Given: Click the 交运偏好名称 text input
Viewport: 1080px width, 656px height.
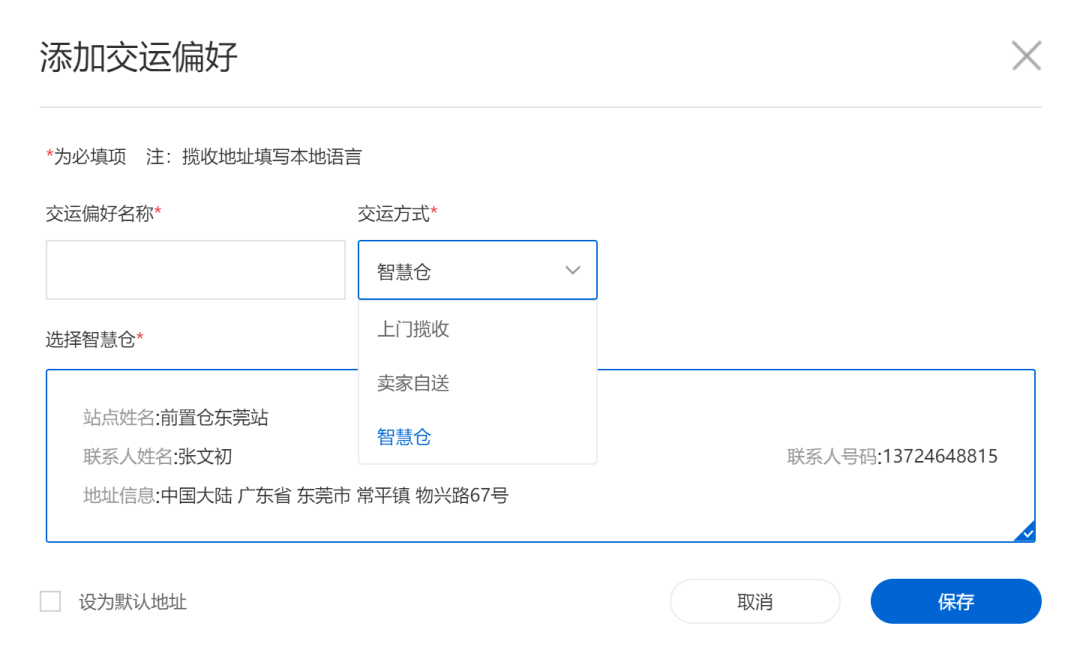Looking at the screenshot, I should [195, 270].
